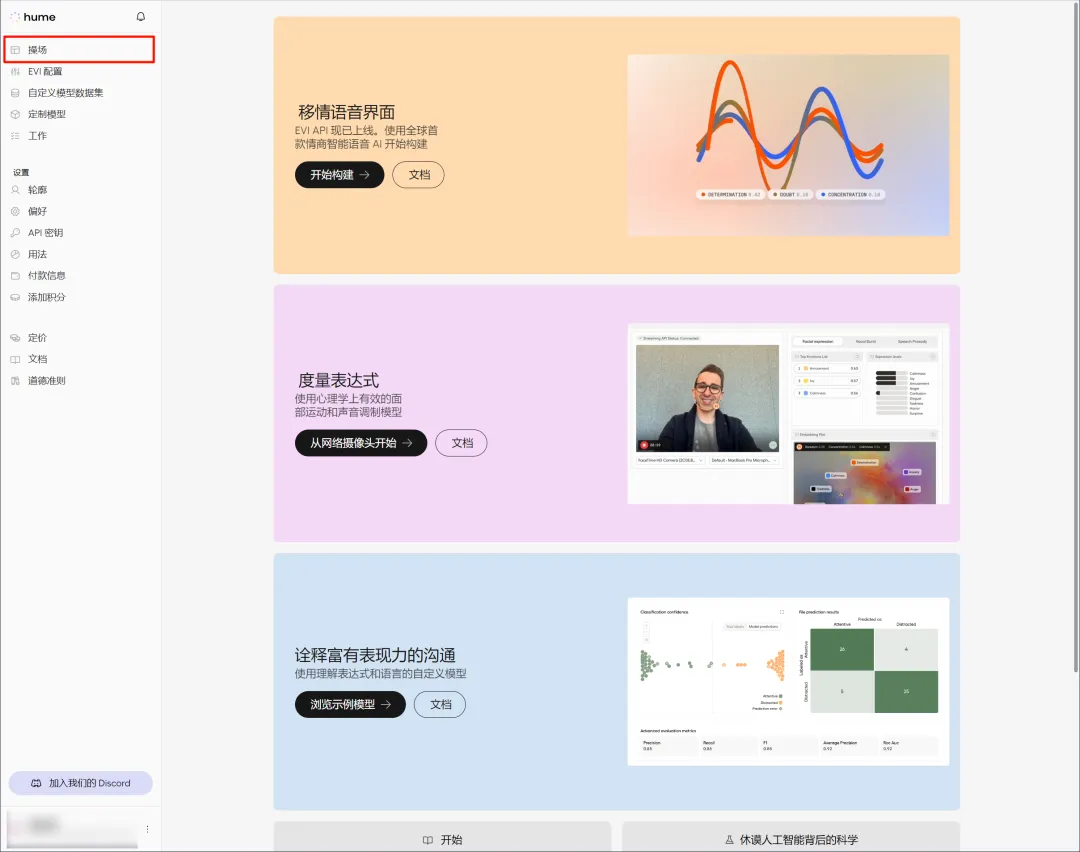Open 文档 link in 度量表达式 card
1080x852 pixels.
coord(461,443)
